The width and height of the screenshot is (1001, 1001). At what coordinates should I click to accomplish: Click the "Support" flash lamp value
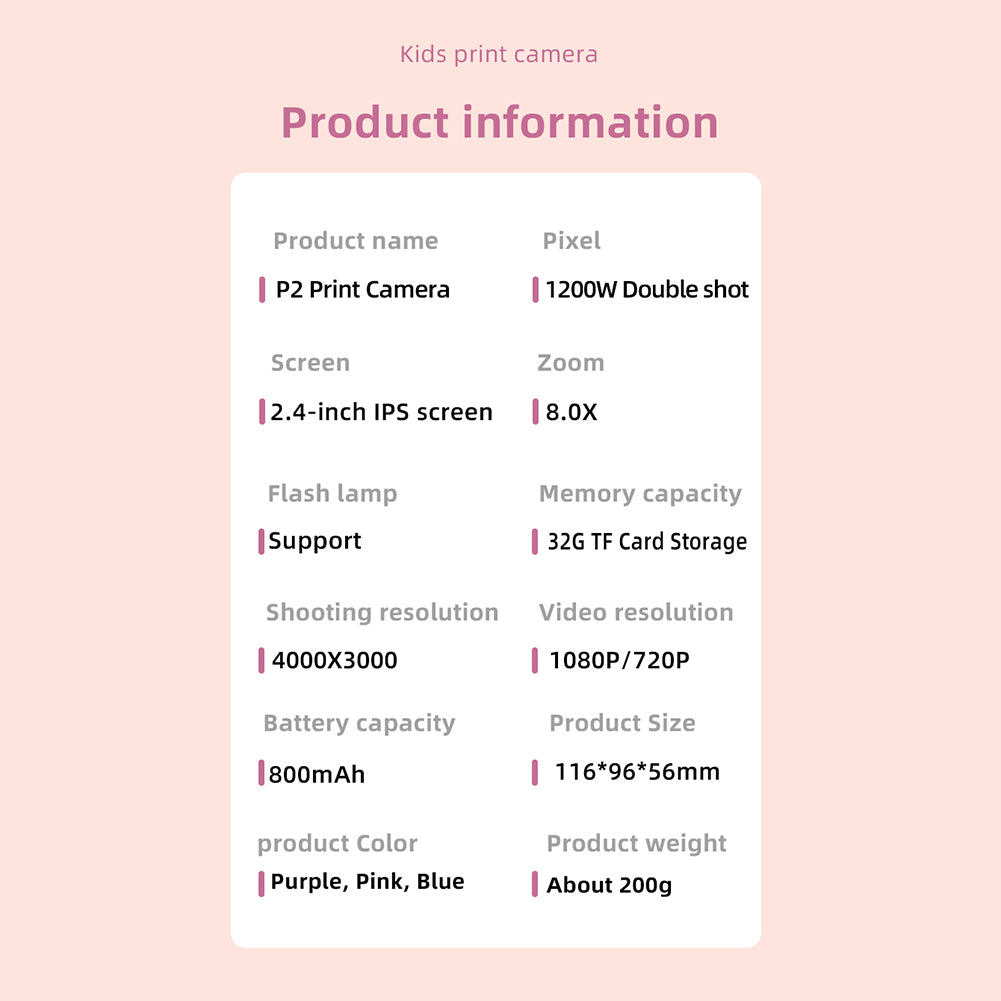point(315,541)
